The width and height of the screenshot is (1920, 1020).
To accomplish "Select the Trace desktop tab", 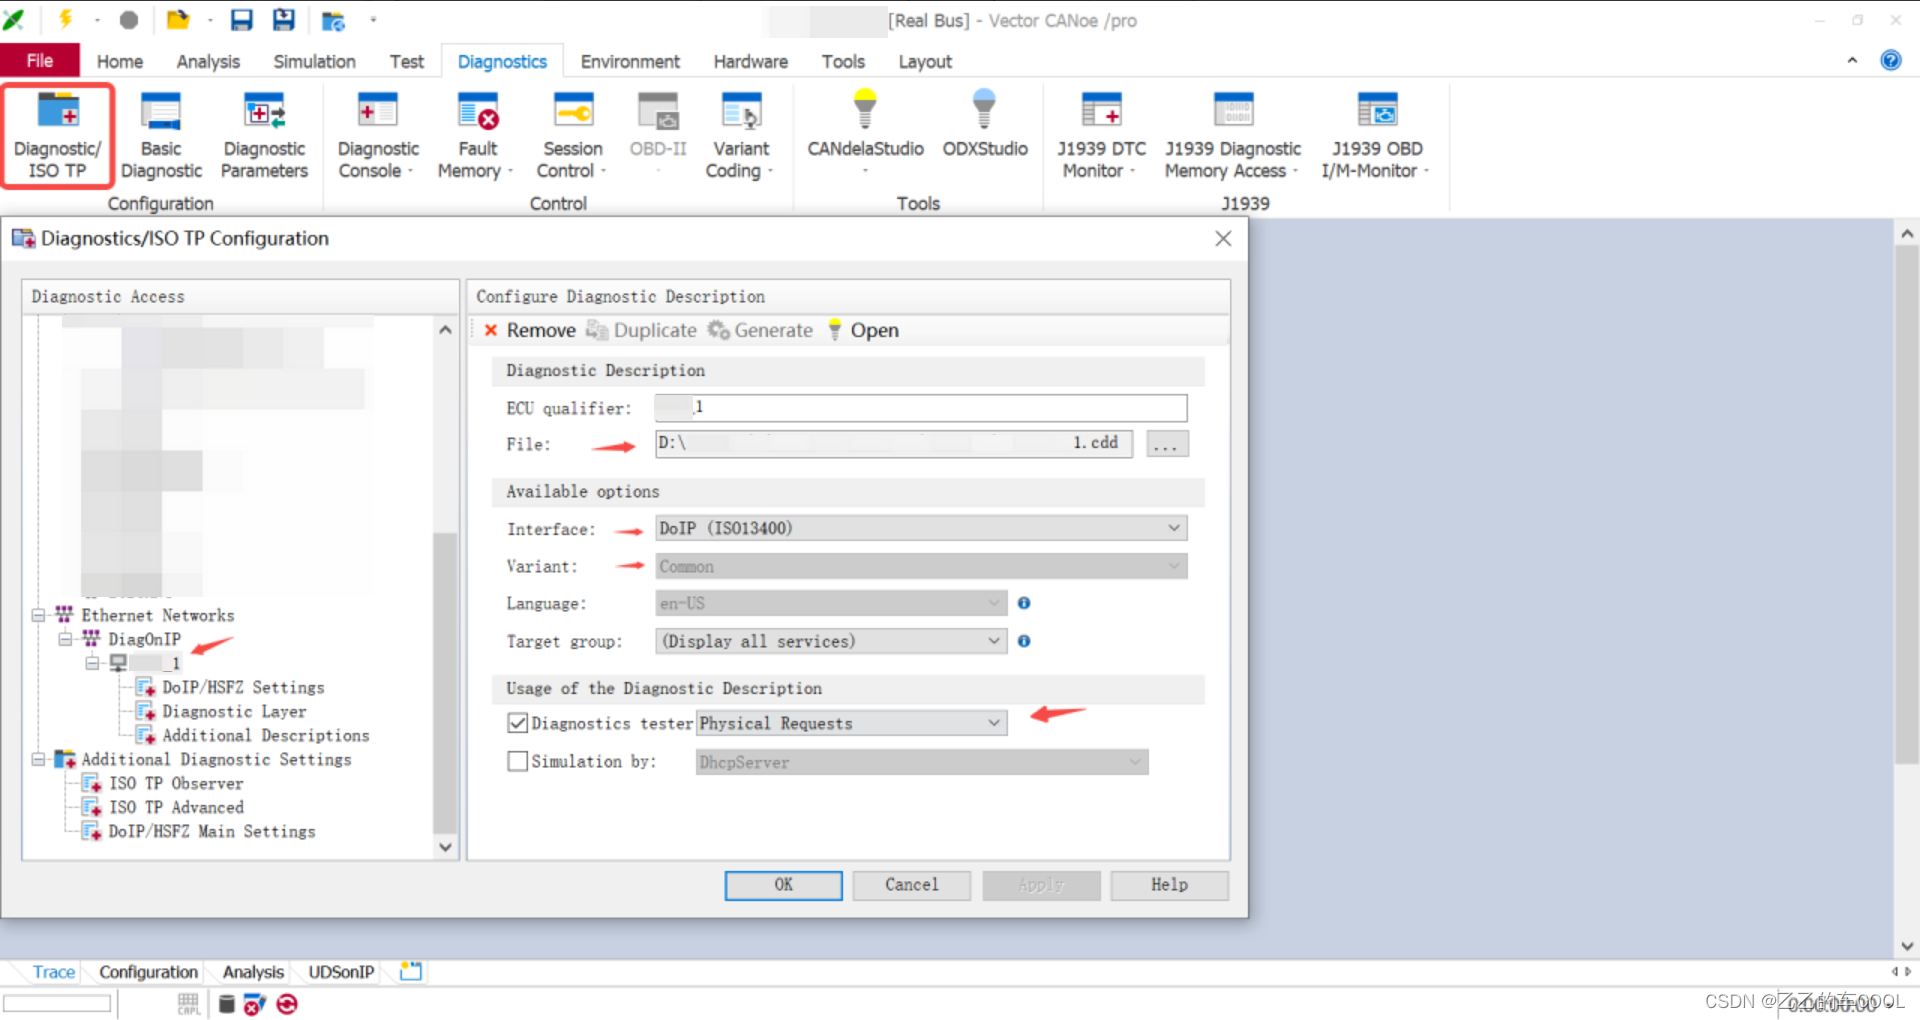I will click(54, 972).
